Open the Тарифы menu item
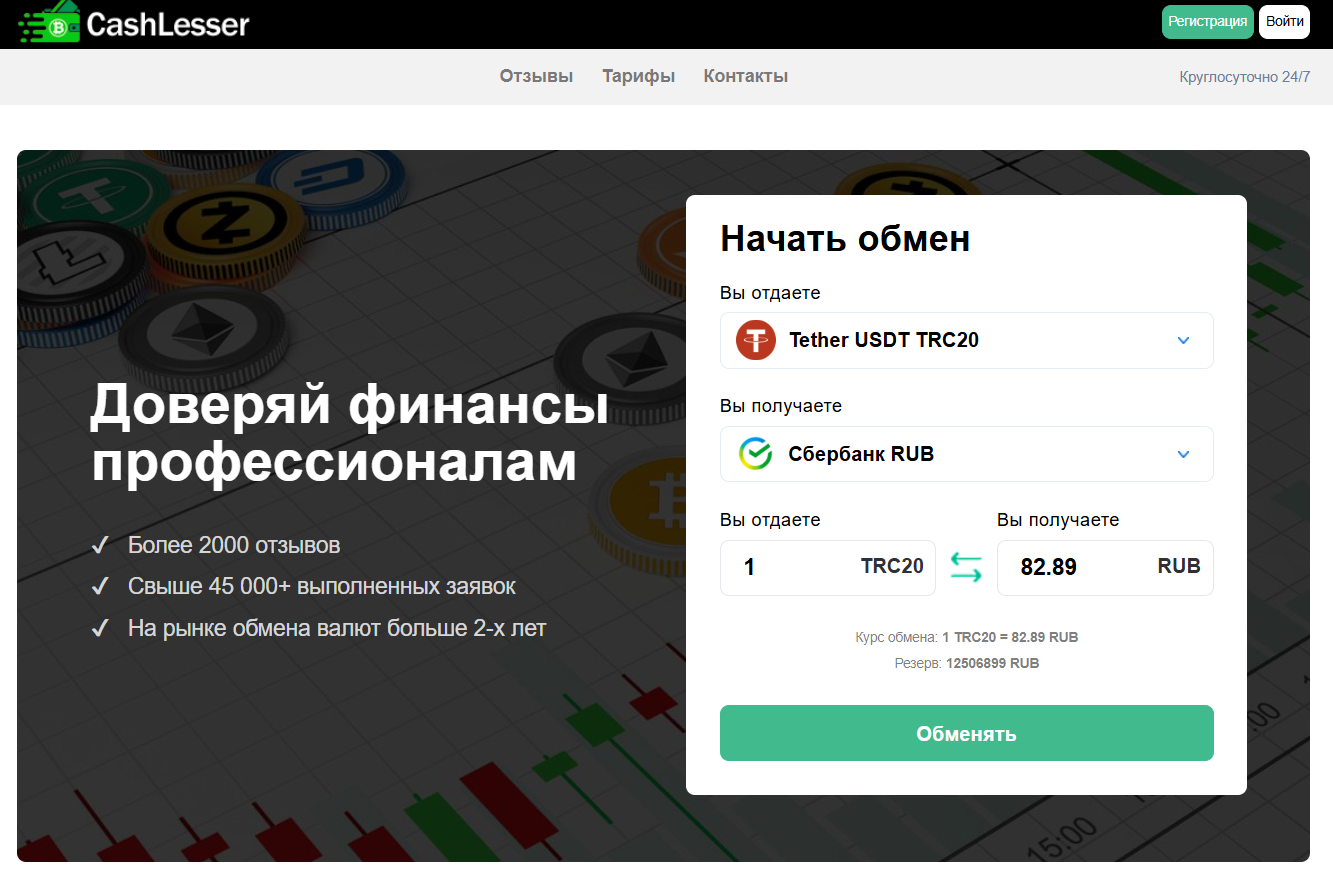This screenshot has height=869, width=1333. tap(639, 76)
